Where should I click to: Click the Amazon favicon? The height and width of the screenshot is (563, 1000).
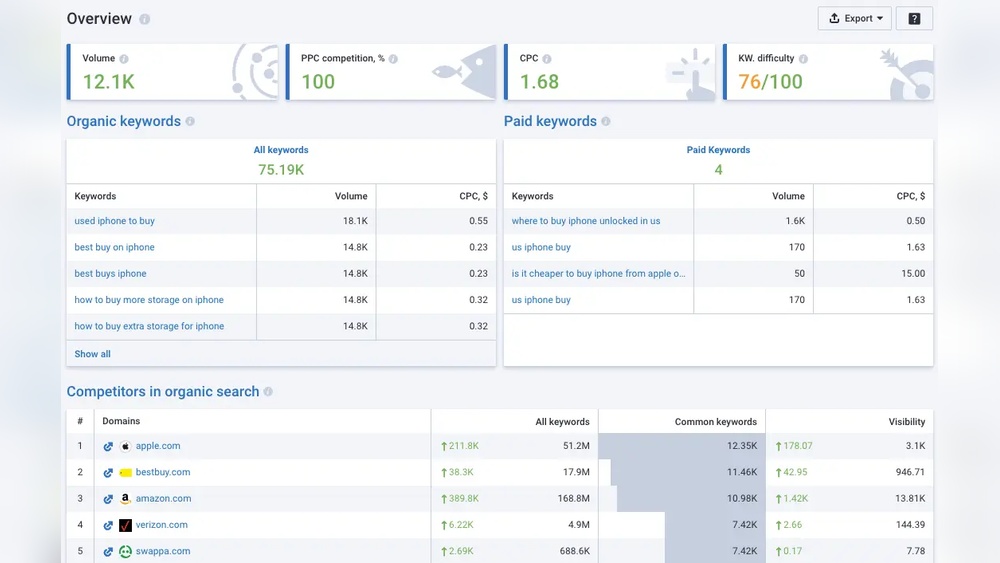pos(126,499)
